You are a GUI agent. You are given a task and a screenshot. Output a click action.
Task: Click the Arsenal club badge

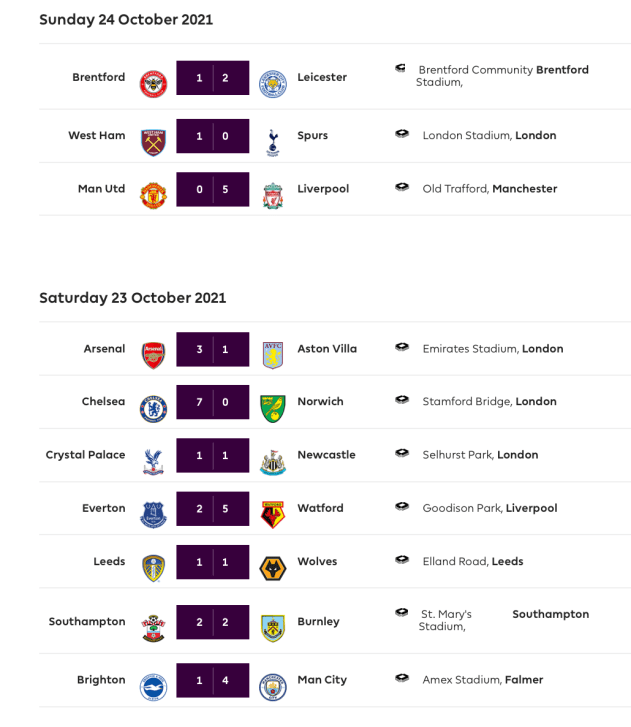pos(153,355)
